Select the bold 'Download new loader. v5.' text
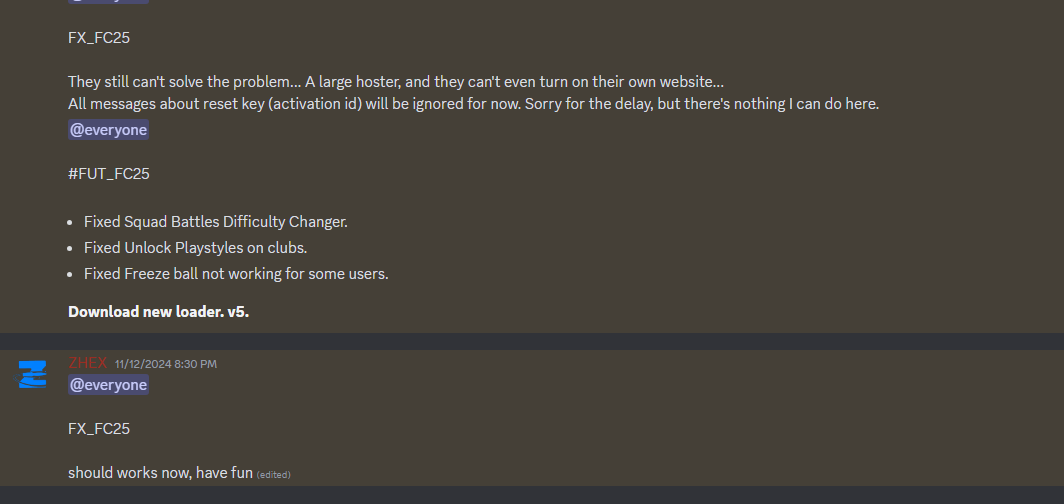1064x504 pixels. [158, 312]
